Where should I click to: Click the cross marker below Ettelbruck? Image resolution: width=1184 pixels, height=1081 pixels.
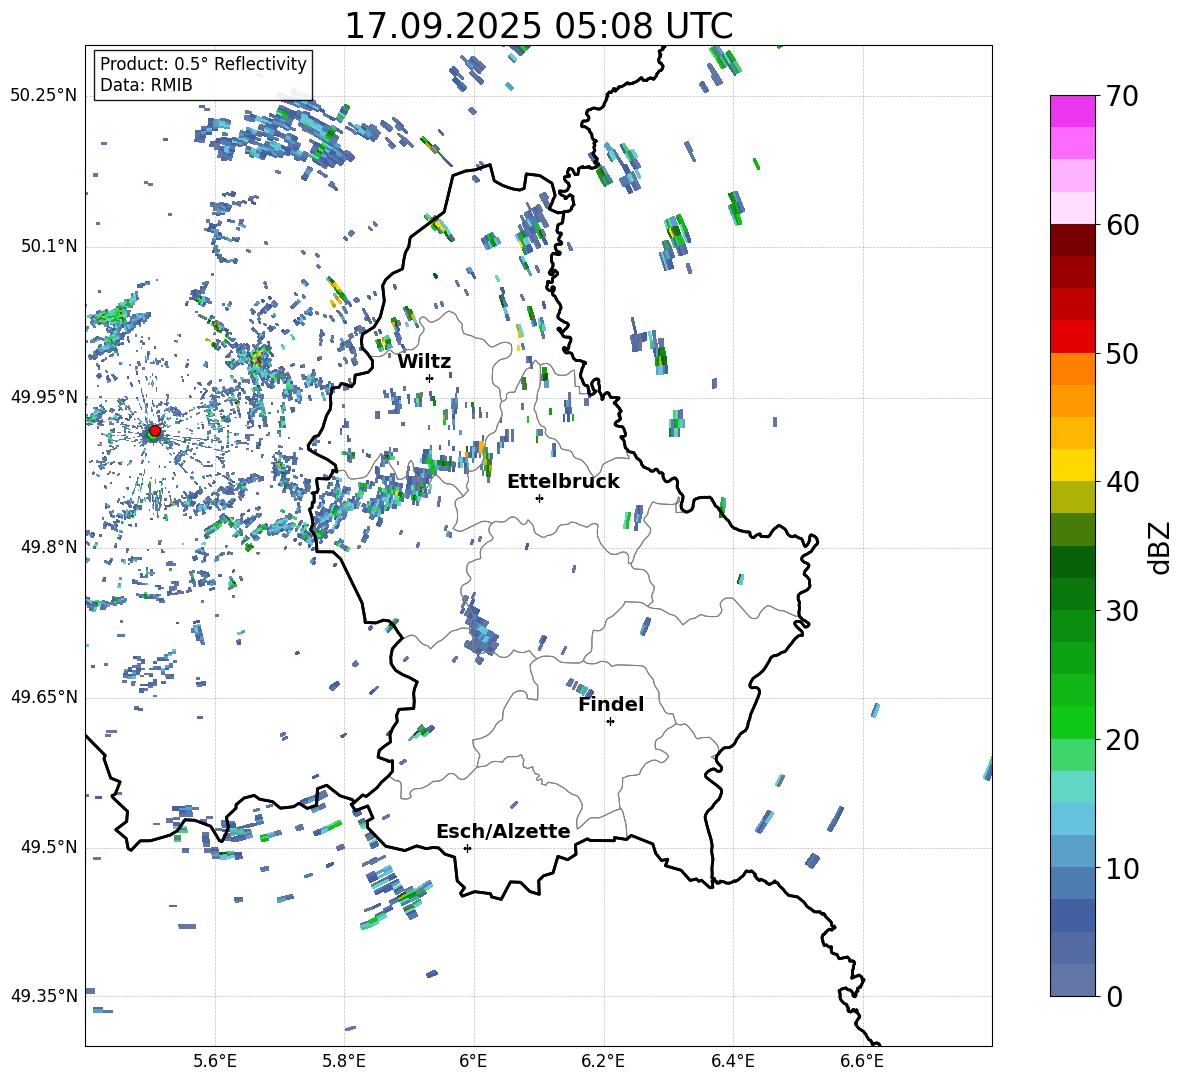click(x=539, y=498)
